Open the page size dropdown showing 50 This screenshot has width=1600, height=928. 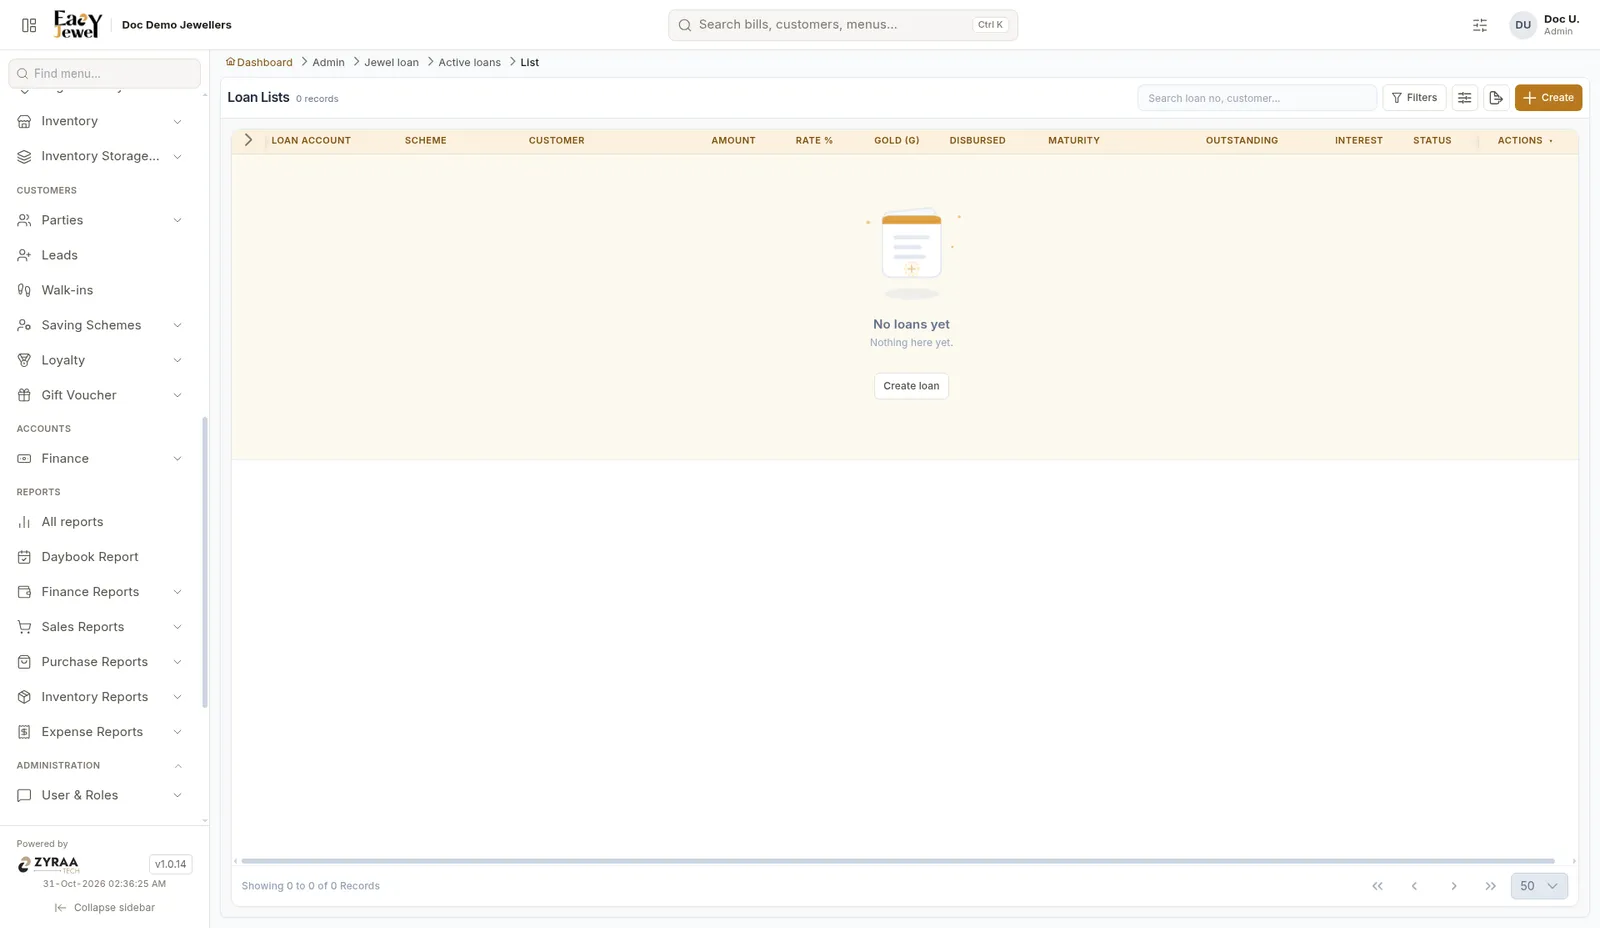1539,886
